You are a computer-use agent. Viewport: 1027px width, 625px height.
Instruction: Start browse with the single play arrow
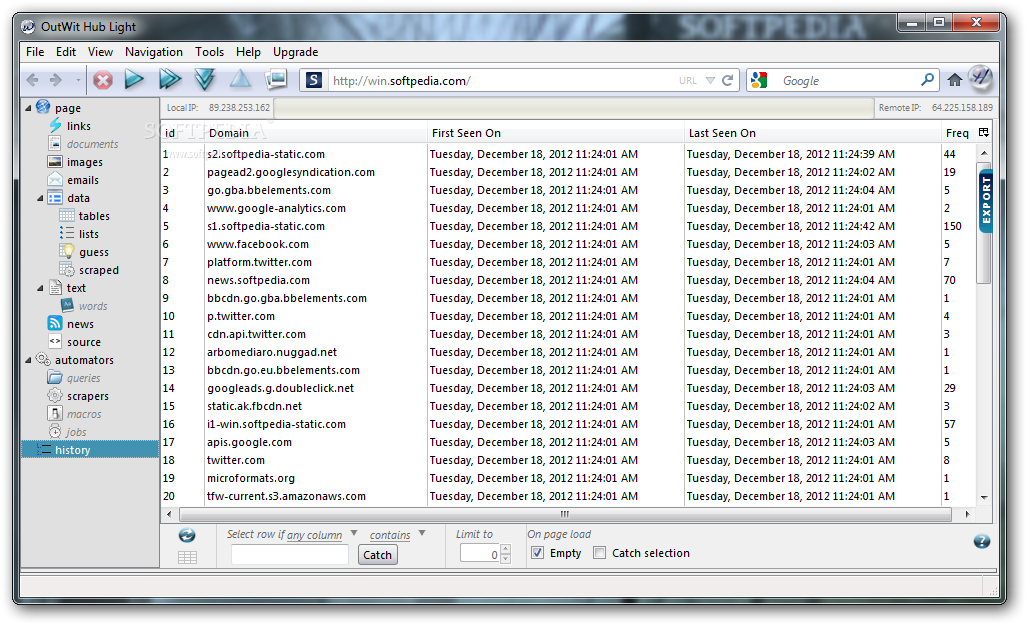(x=134, y=80)
